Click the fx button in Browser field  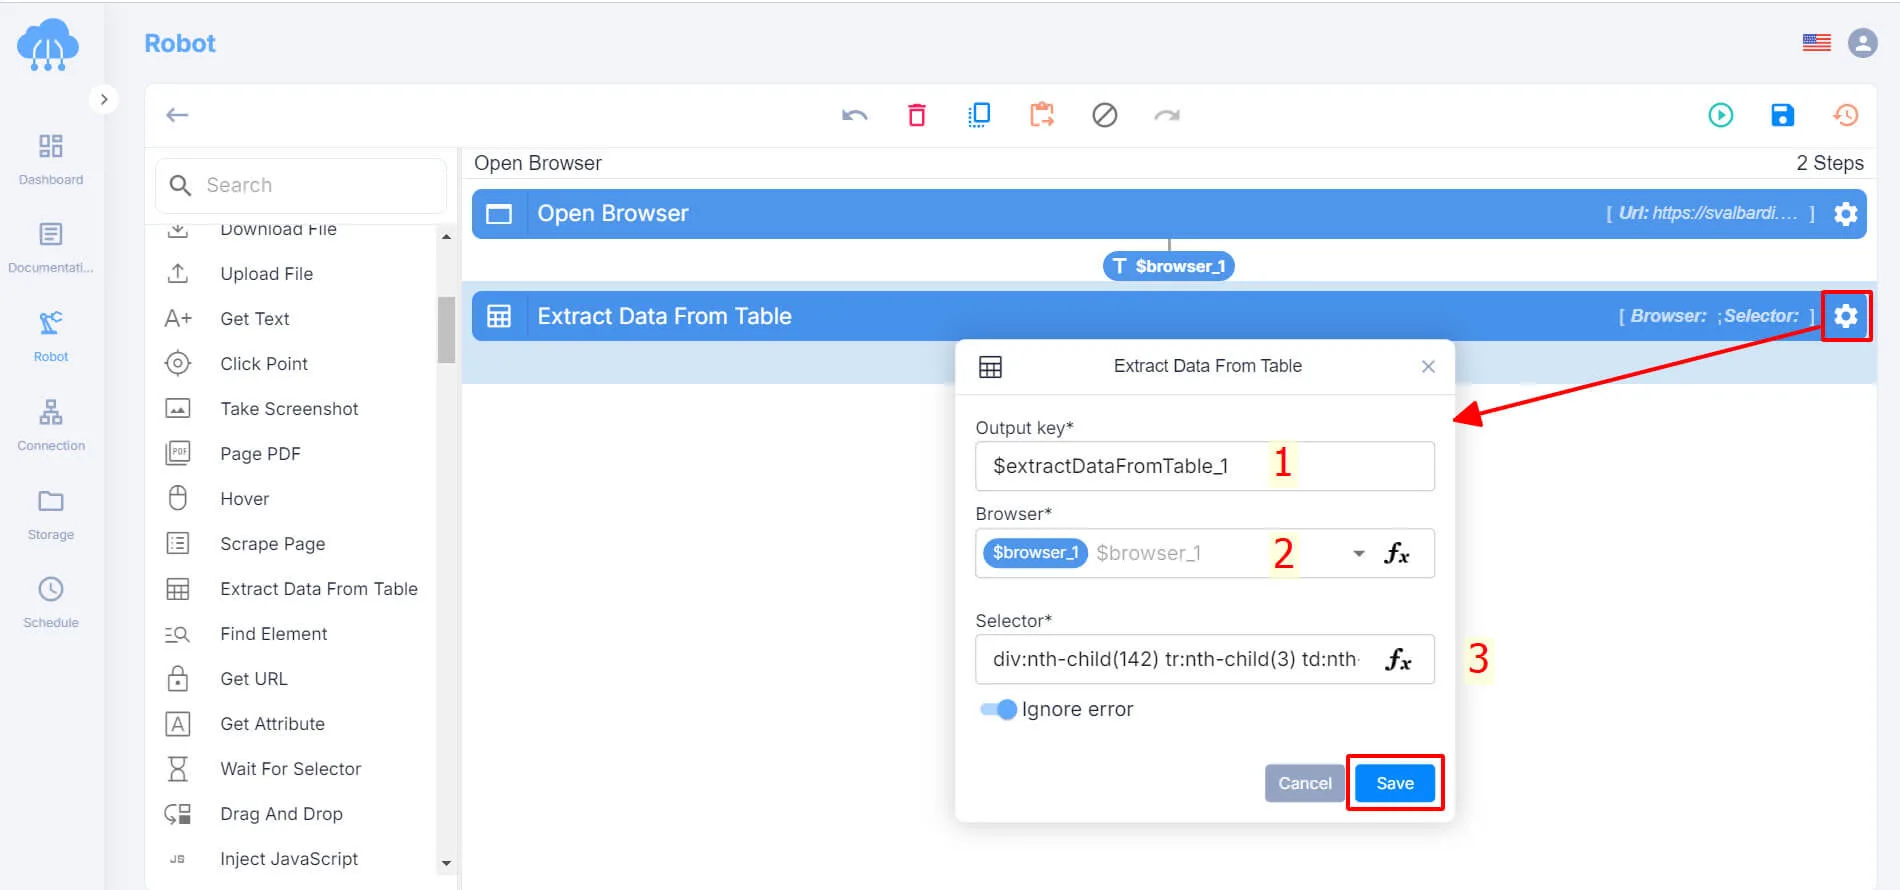1397,553
